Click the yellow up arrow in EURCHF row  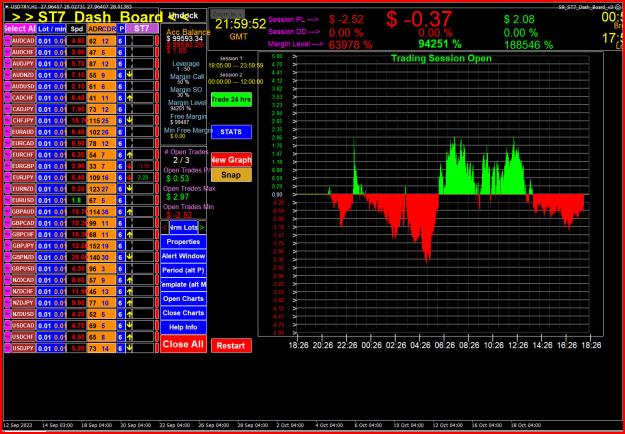click(130, 155)
